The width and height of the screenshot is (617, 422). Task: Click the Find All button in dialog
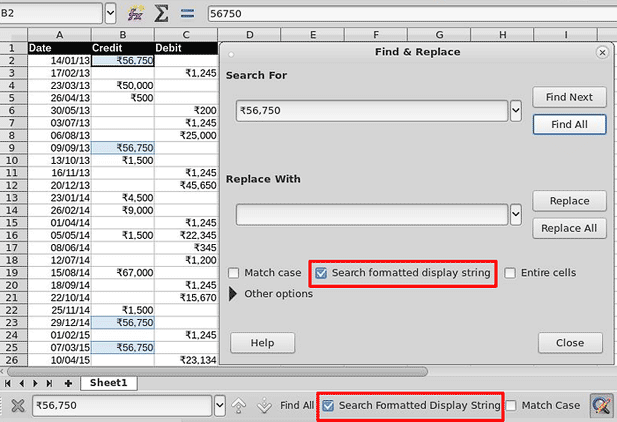click(x=569, y=125)
